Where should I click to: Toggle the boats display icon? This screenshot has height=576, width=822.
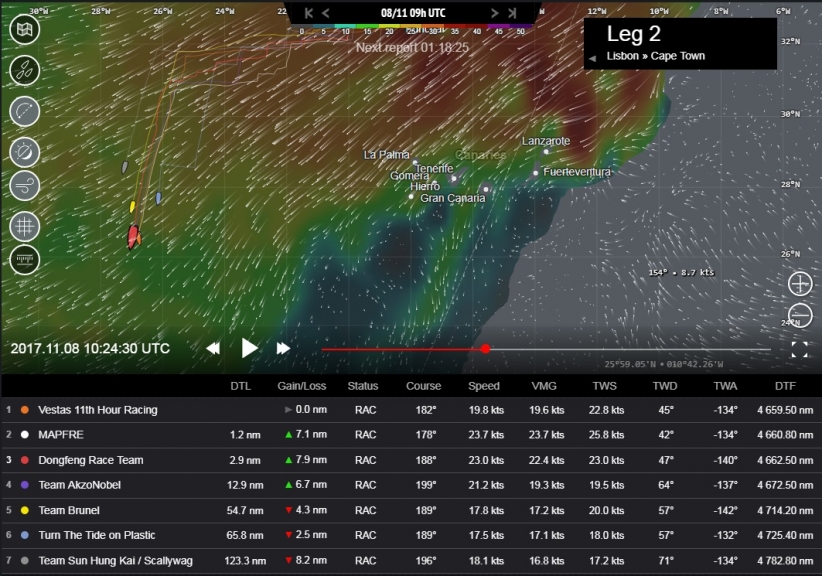(x=24, y=70)
